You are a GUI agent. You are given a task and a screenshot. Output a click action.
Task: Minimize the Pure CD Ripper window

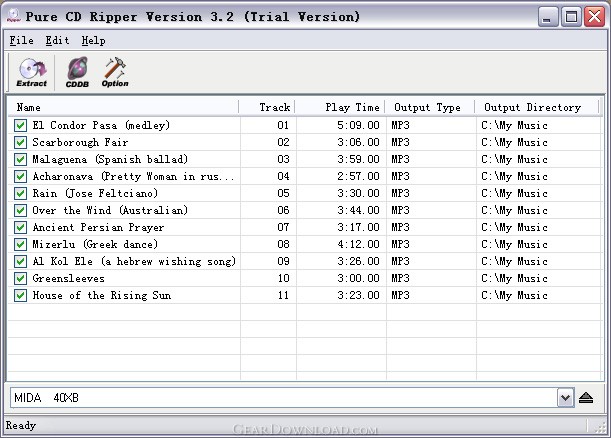pyautogui.click(x=547, y=17)
